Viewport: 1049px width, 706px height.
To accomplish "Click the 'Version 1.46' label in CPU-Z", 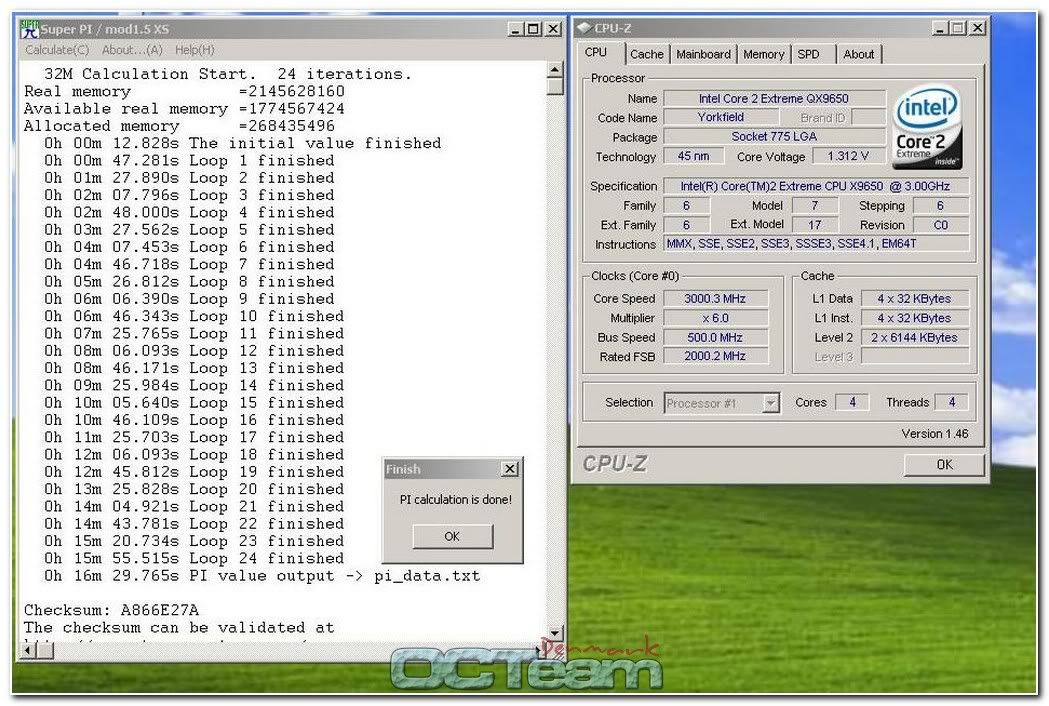I will [935, 434].
